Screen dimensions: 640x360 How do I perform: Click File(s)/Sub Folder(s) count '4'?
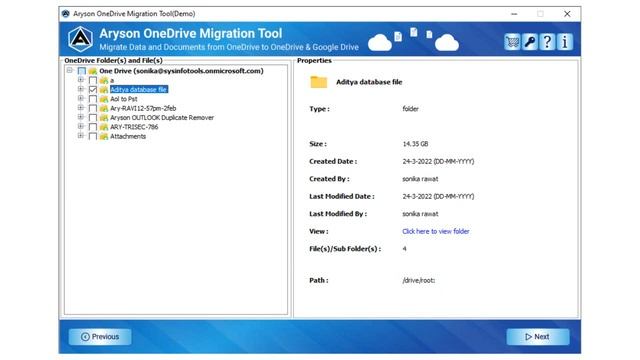(x=404, y=249)
